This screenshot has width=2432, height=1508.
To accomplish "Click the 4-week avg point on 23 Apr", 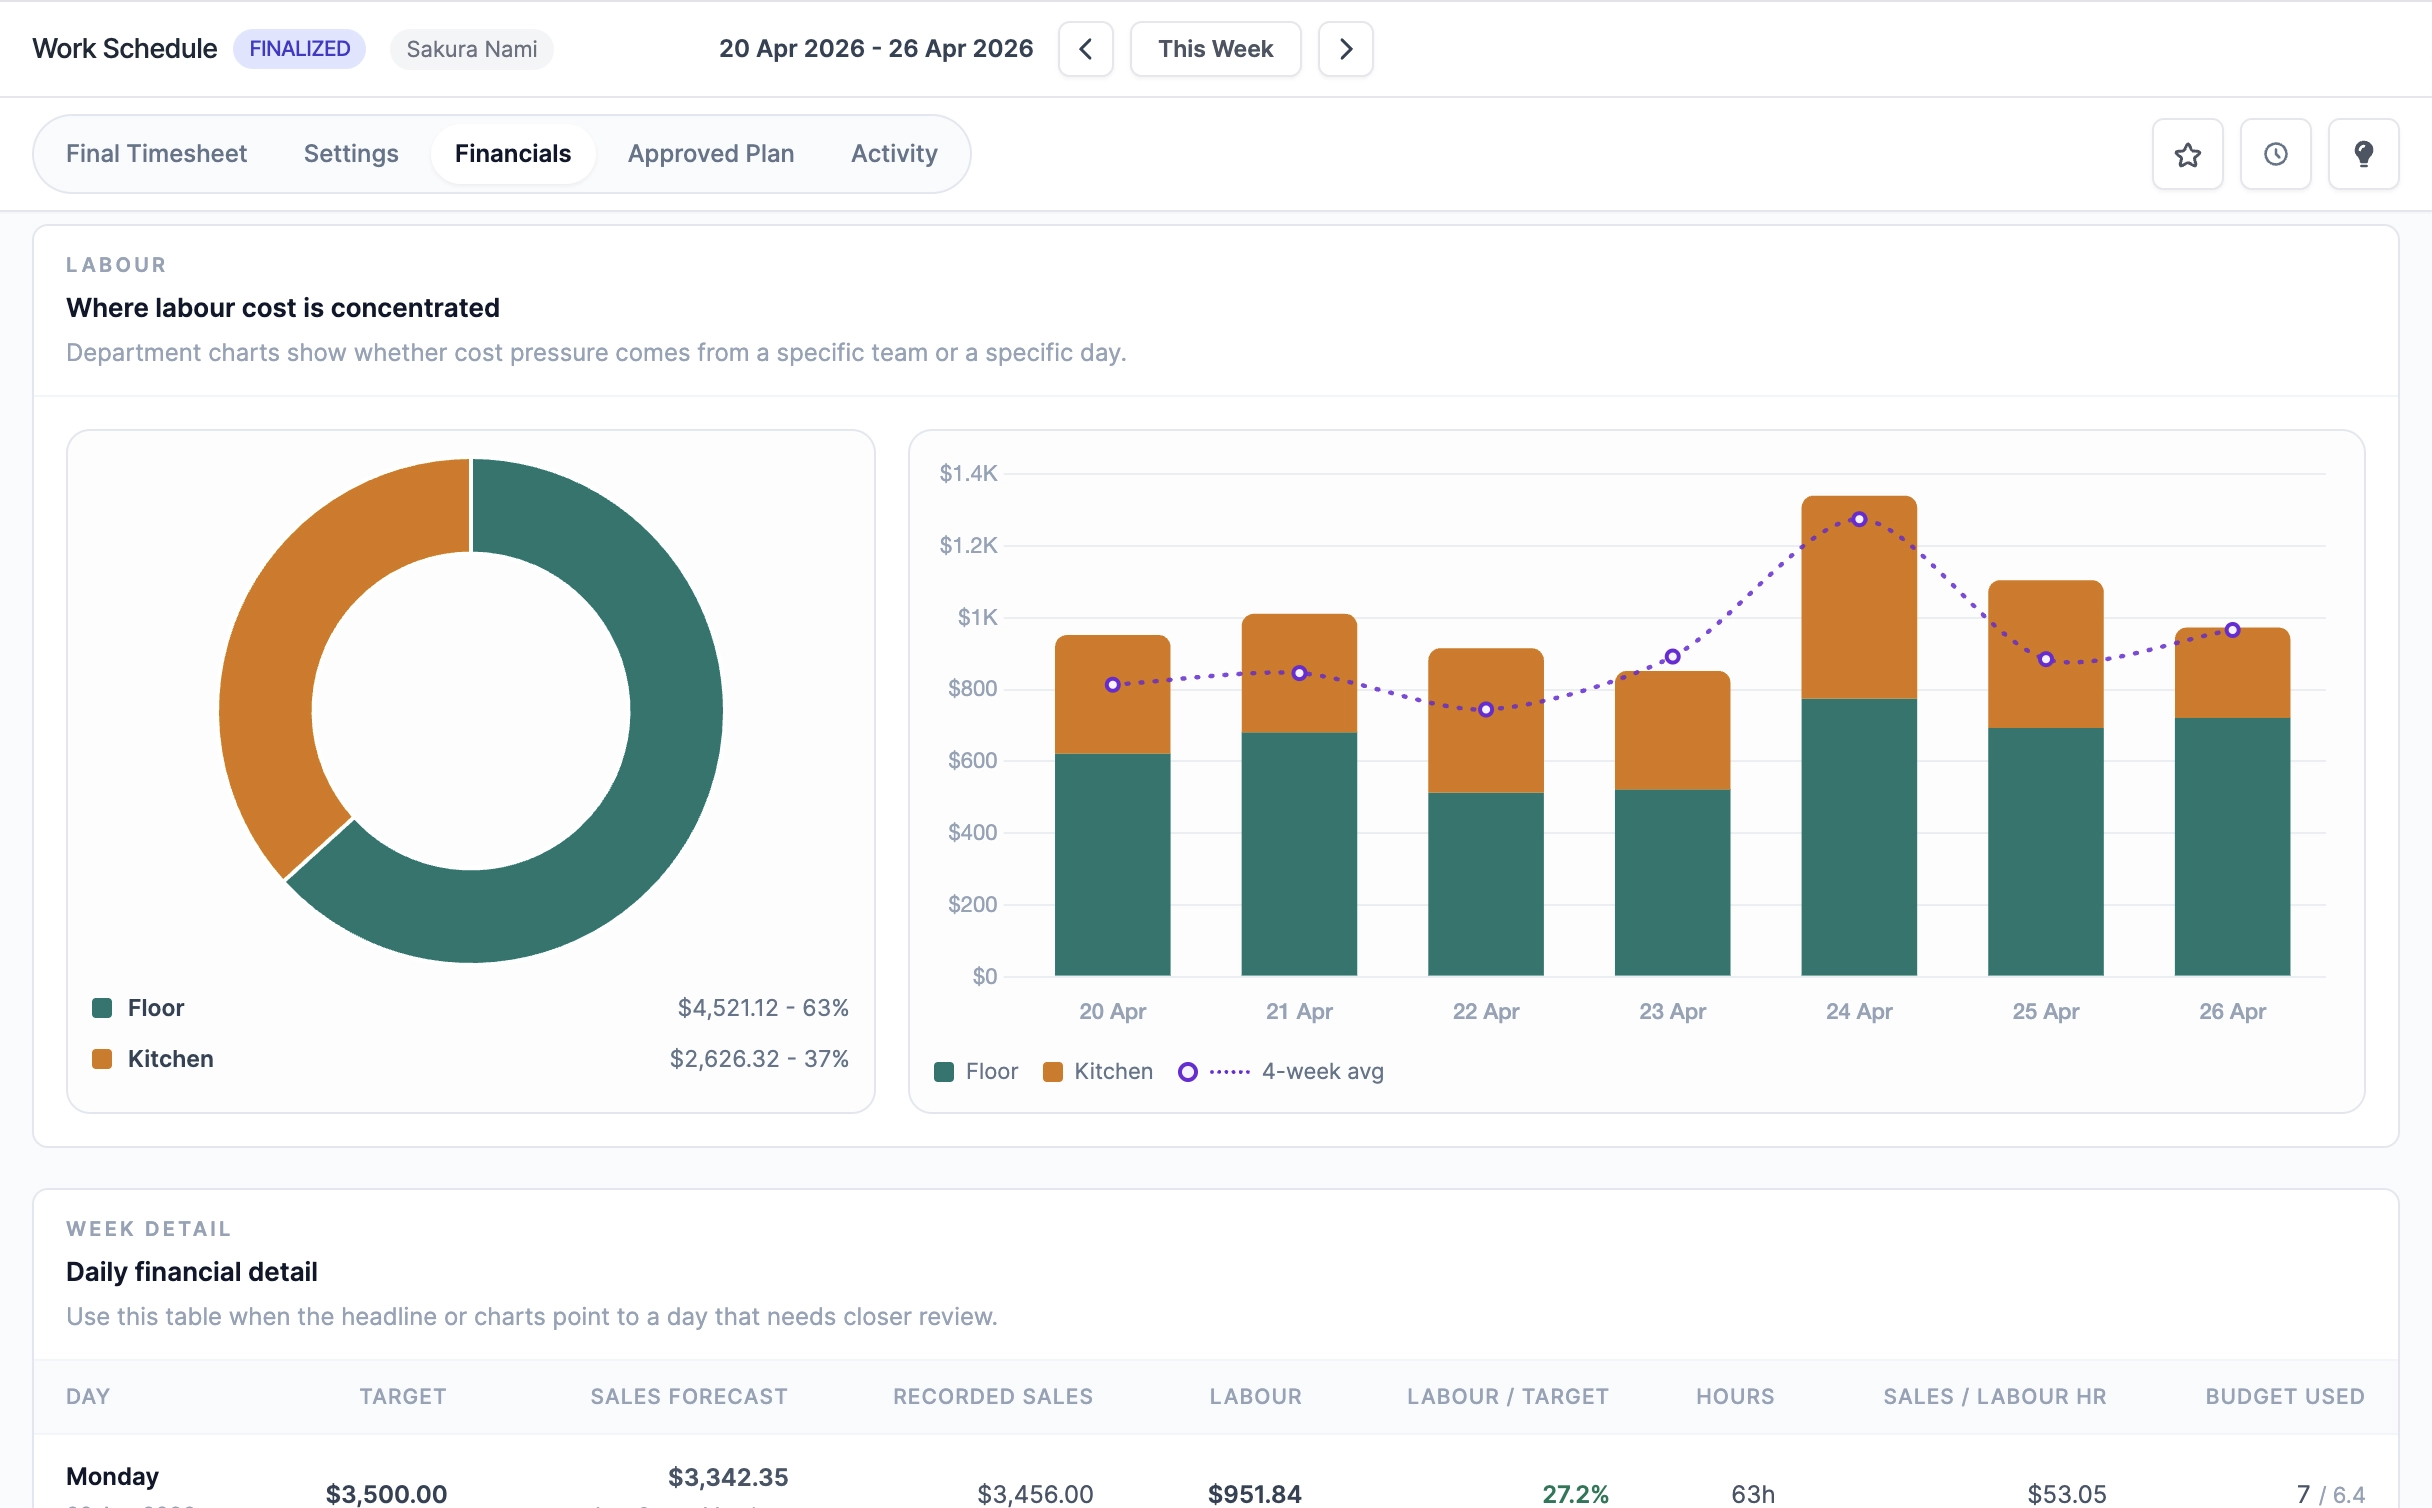I will click(1672, 657).
